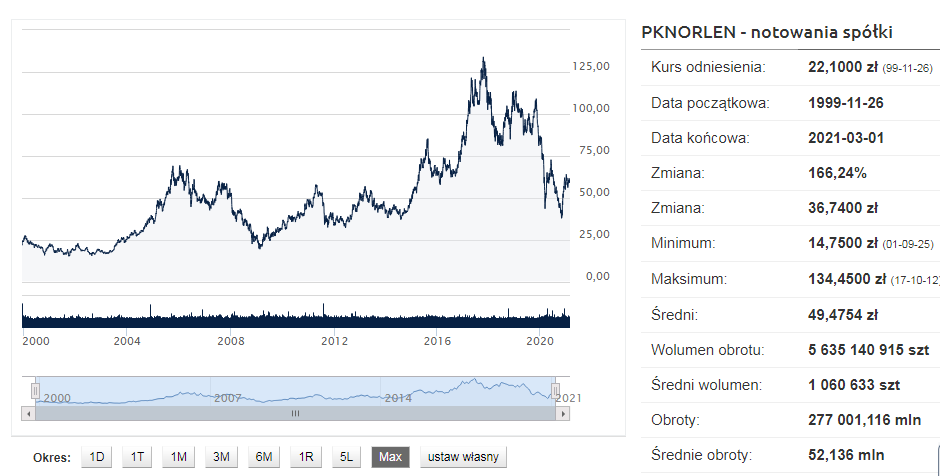Click the active Max period button
Screen dimensions: 940x476
click(x=390, y=457)
